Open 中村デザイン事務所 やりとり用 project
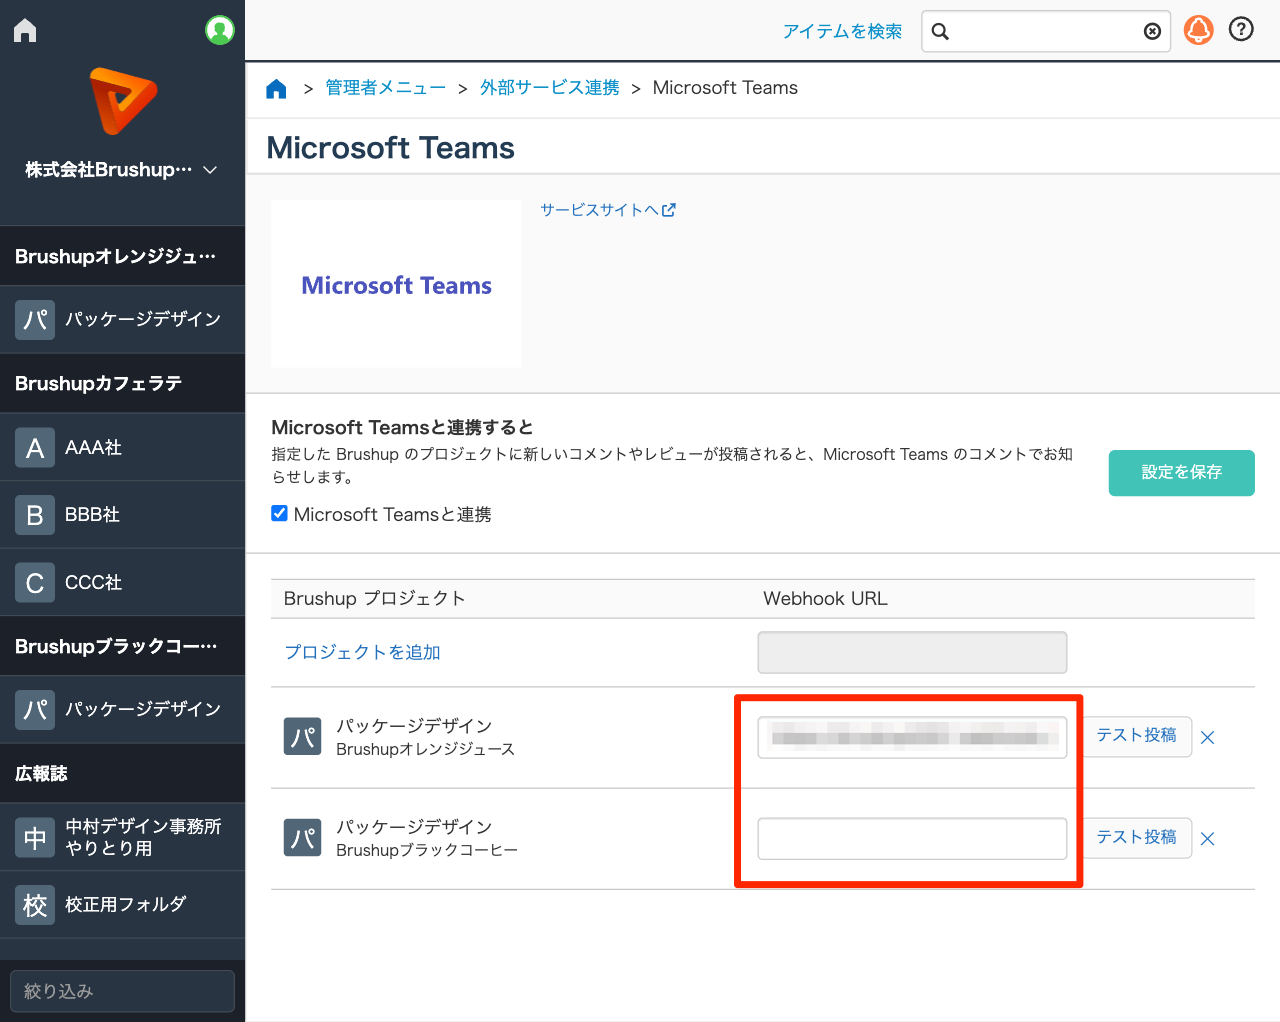1280x1022 pixels. [143, 837]
